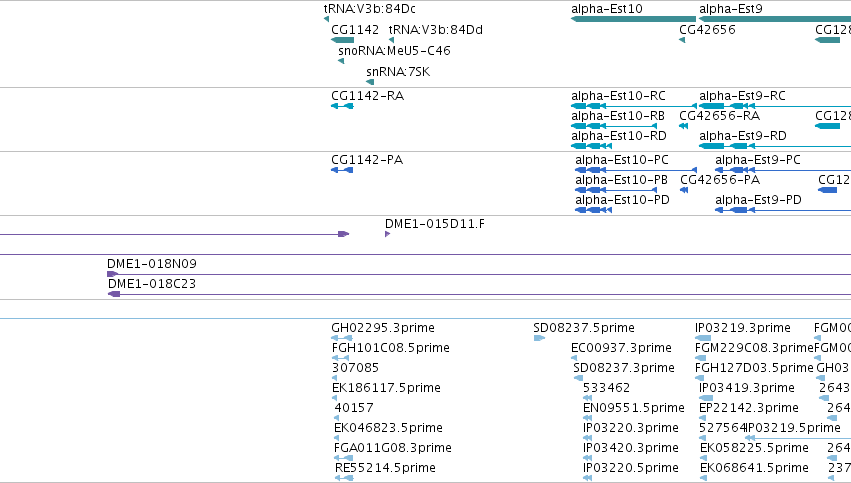Select the DME1-018C23 clone start glyph
Image resolution: width=851 pixels, height=483 pixels.
[x=114, y=294]
